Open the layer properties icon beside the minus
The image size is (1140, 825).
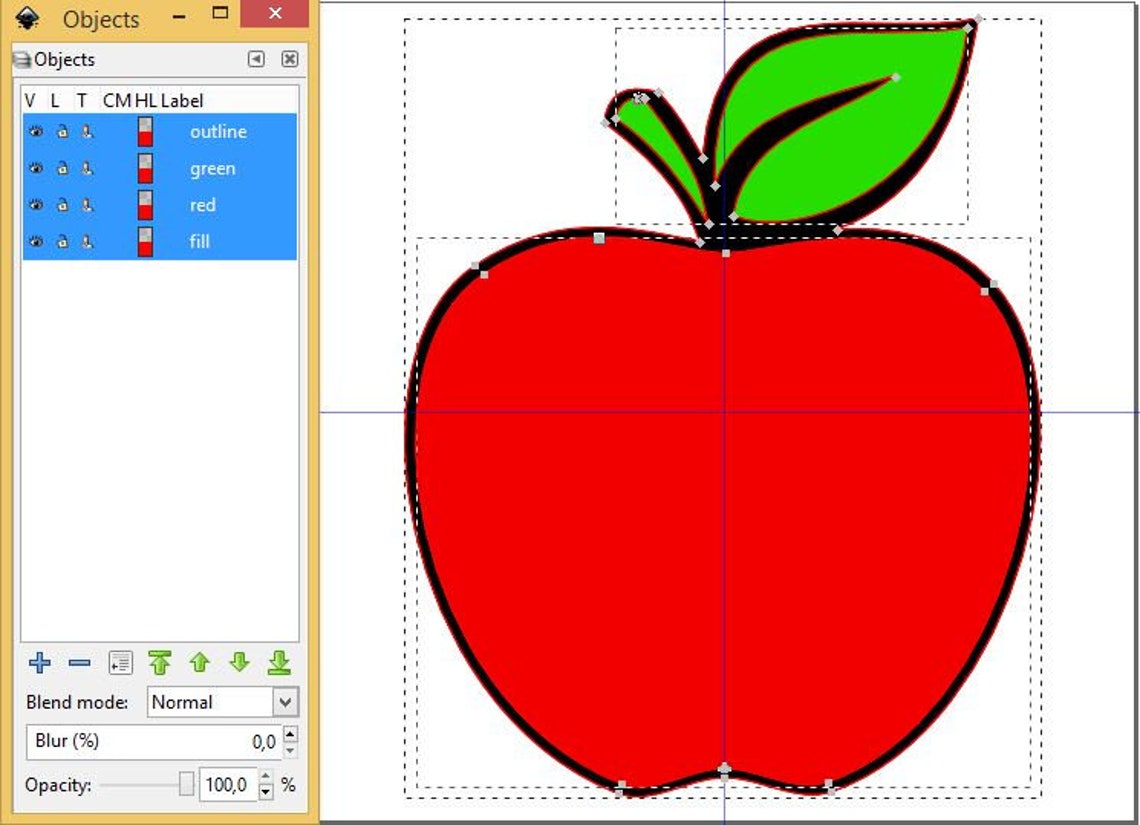pyautogui.click(x=119, y=663)
